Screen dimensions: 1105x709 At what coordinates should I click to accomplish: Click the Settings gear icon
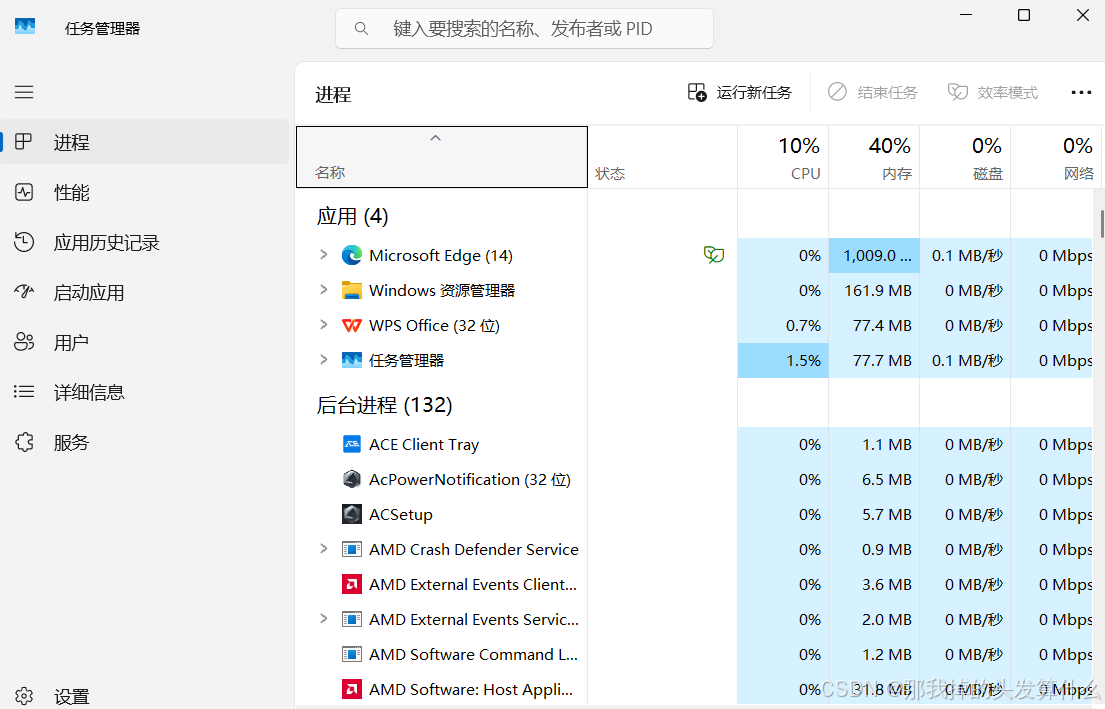[24, 696]
